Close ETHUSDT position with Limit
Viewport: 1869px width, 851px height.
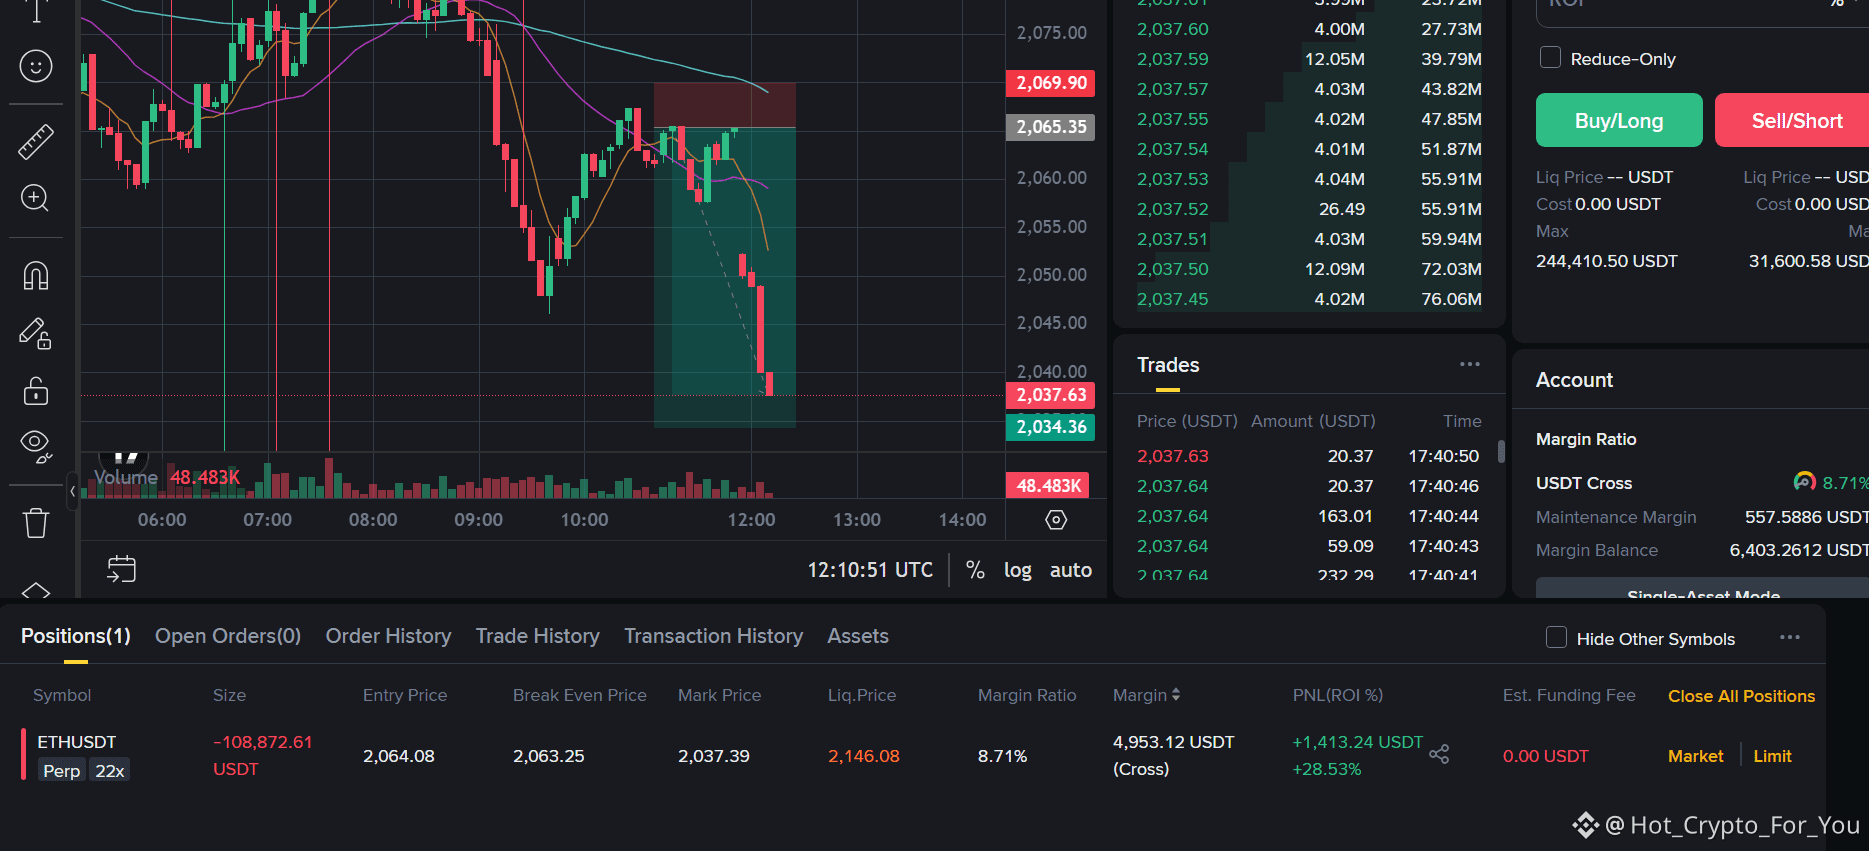coord(1772,756)
